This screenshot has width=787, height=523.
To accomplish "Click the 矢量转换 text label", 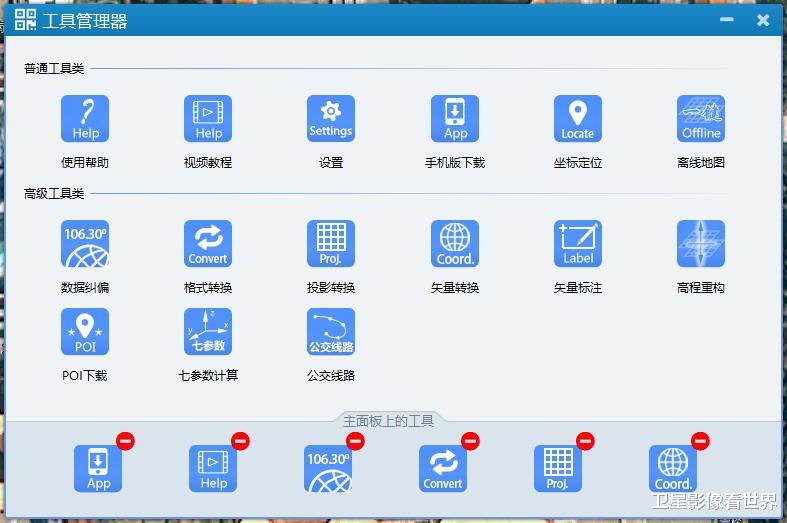I will [455, 287].
